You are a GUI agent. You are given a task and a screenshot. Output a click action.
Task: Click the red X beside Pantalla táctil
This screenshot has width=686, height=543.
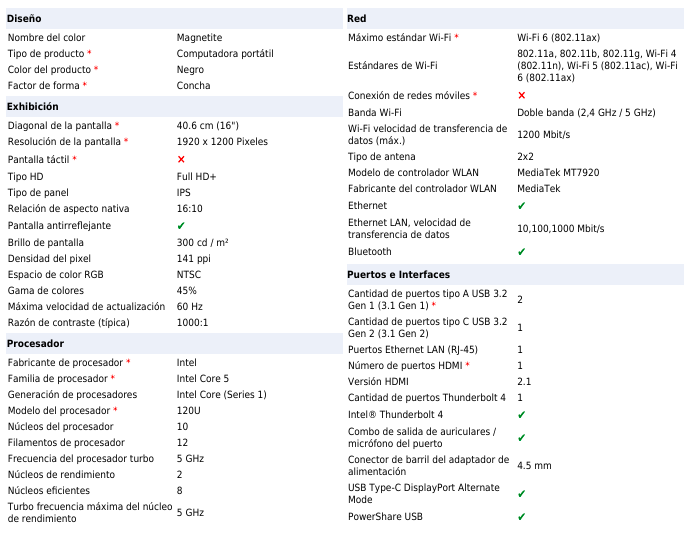[x=181, y=160]
